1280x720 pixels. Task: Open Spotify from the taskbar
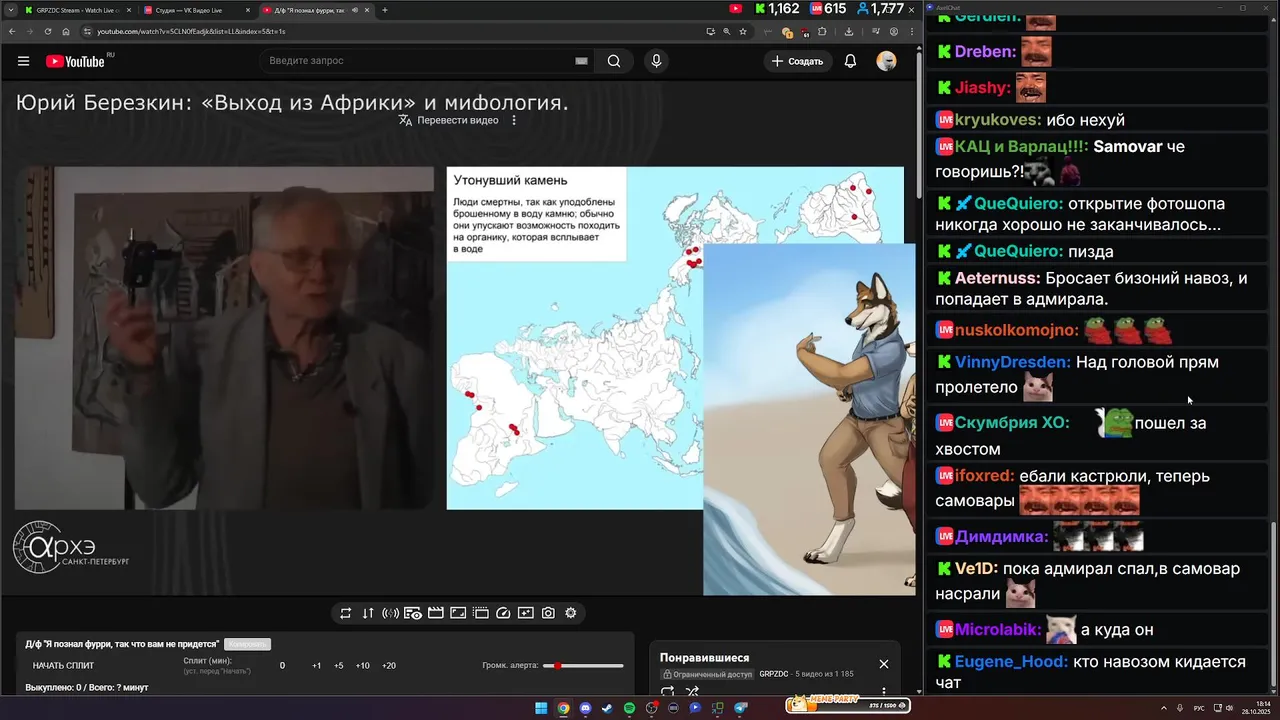click(x=629, y=708)
